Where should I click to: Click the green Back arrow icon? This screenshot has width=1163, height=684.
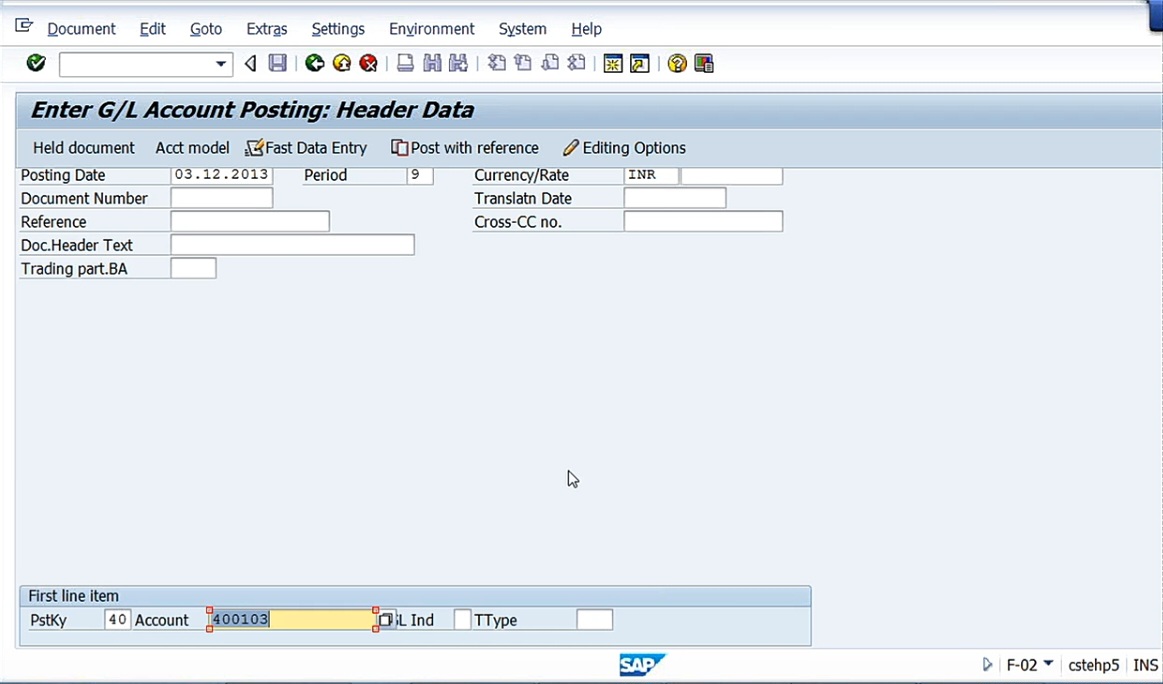pos(314,63)
